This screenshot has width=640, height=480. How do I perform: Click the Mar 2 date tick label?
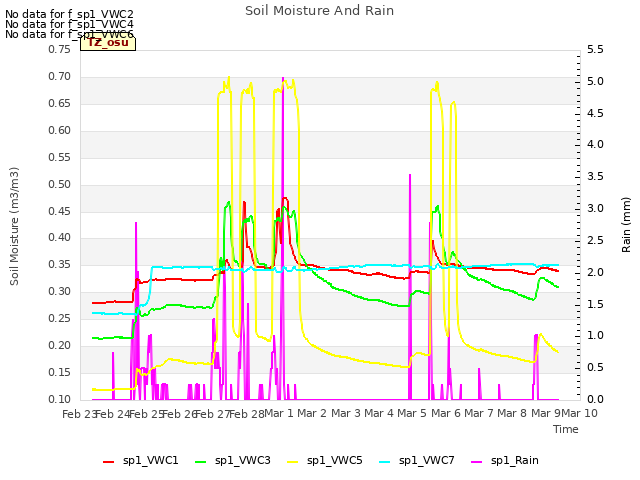click(x=312, y=413)
